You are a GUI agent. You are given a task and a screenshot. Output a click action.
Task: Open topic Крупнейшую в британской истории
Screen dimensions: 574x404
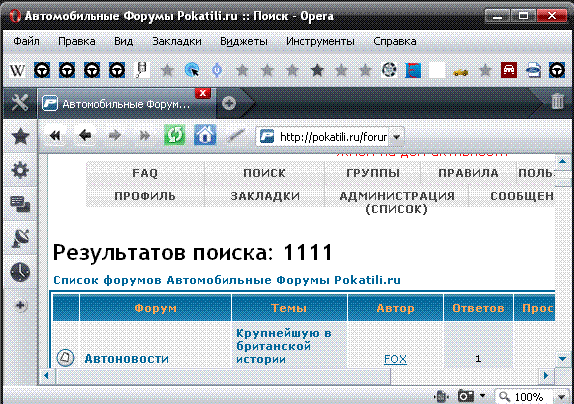point(284,346)
